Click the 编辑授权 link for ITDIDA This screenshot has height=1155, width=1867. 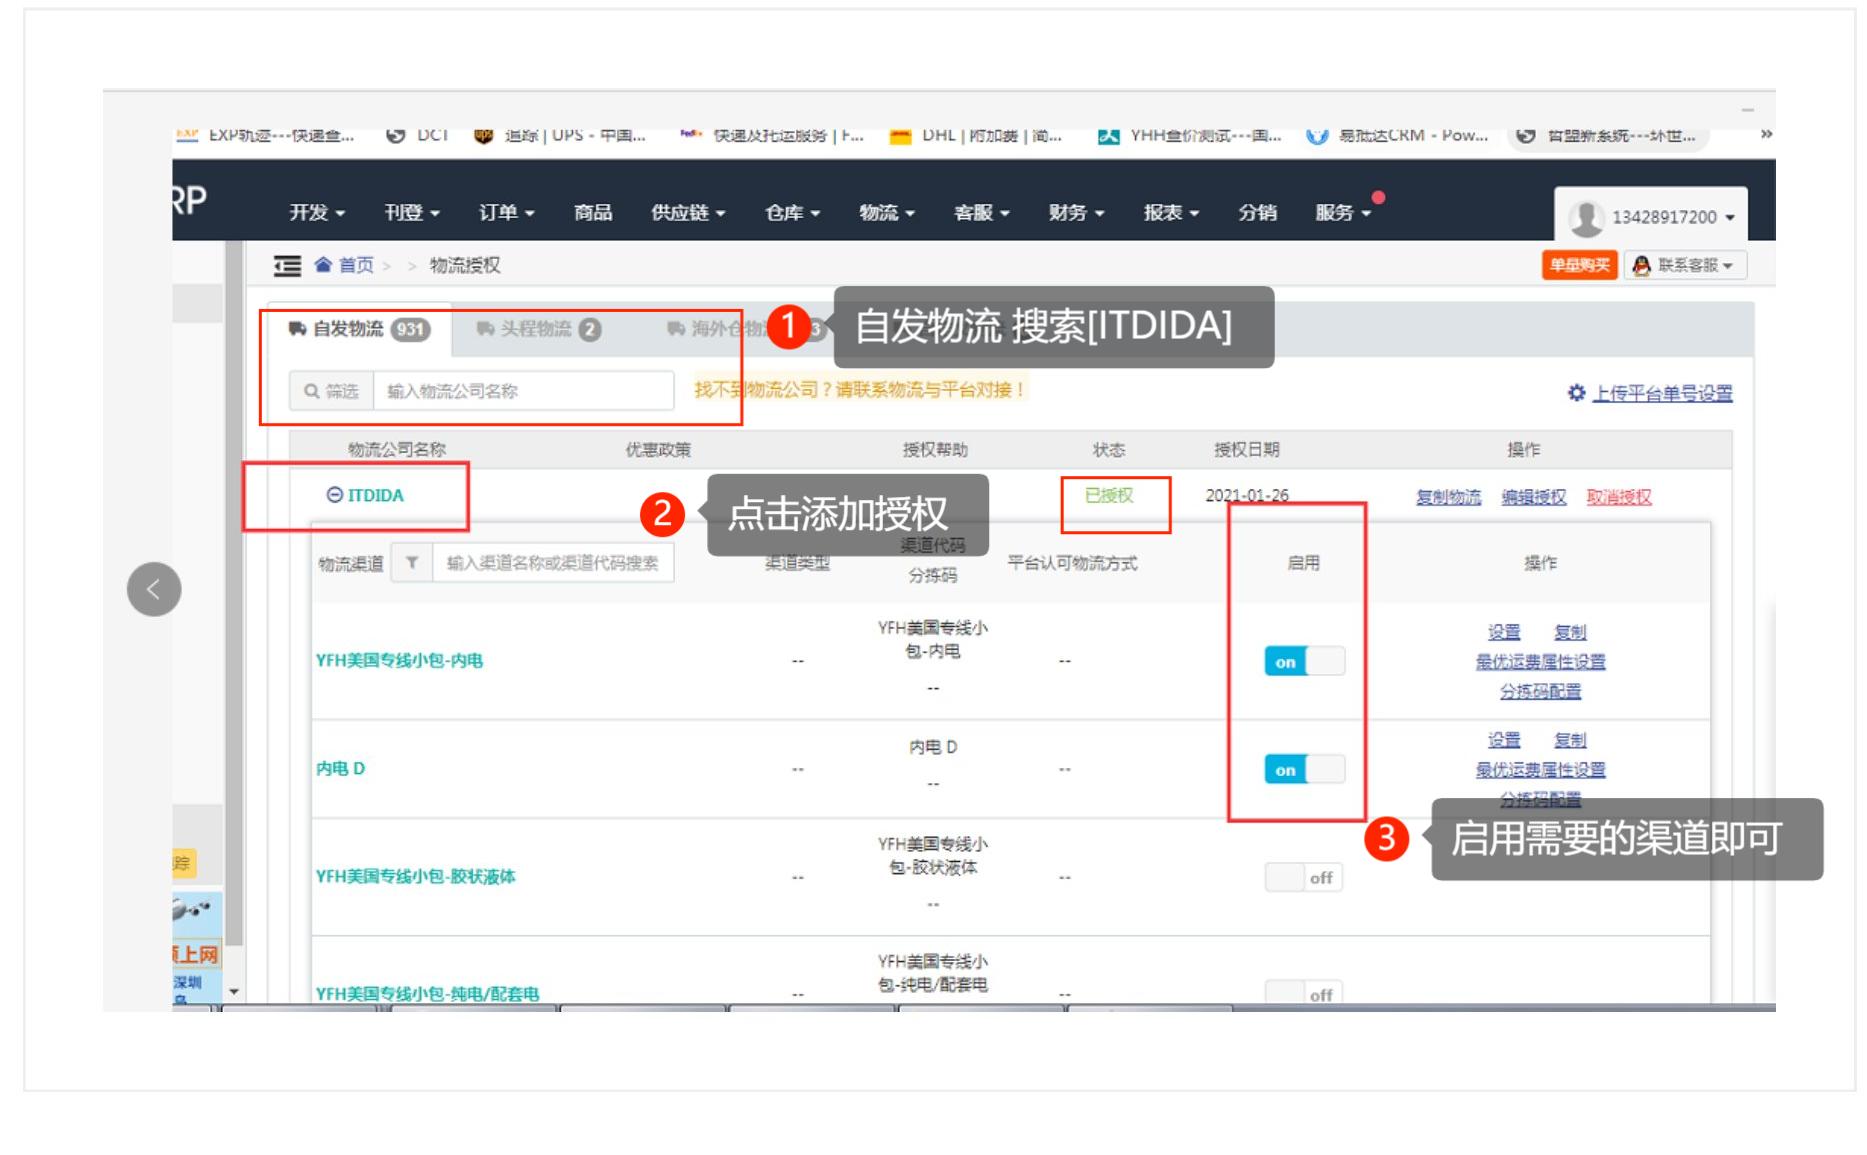coord(1534,497)
